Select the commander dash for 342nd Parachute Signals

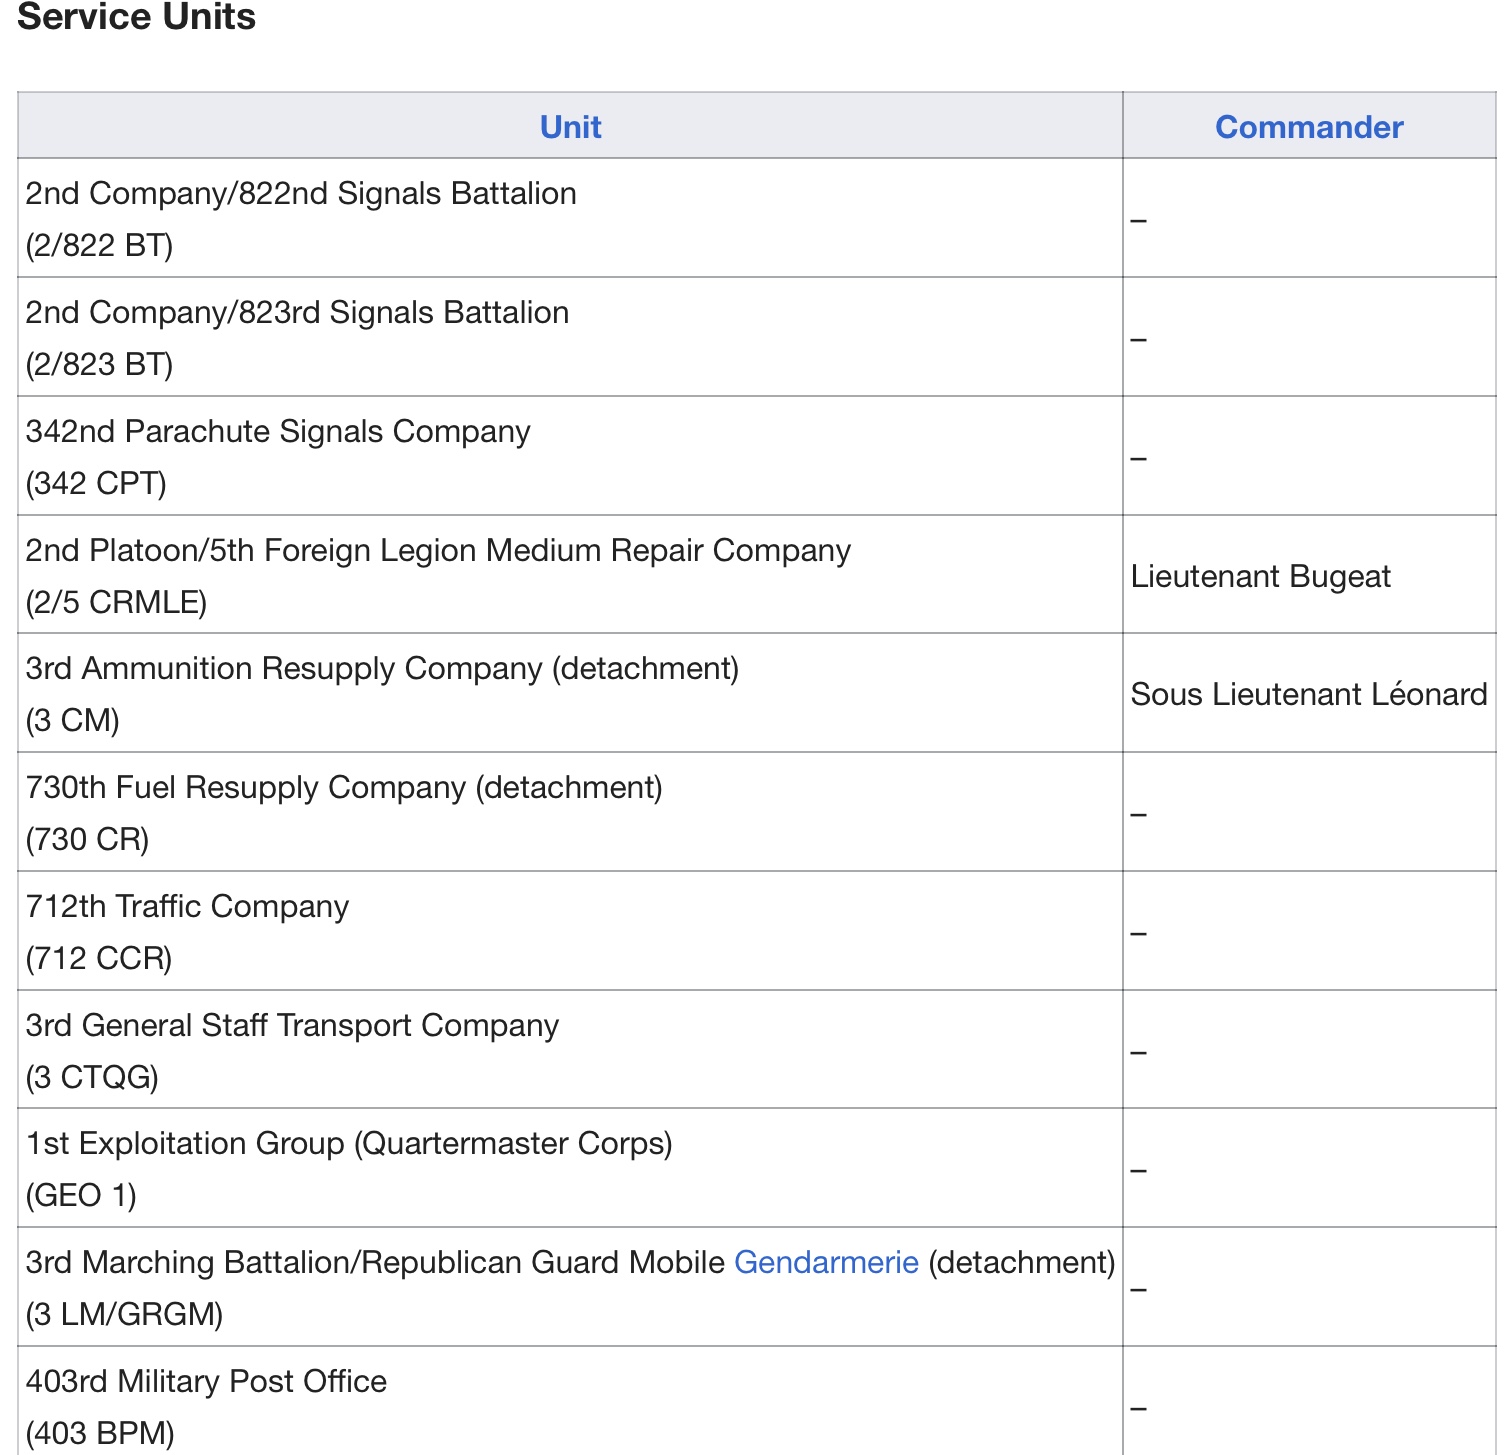[1138, 459]
